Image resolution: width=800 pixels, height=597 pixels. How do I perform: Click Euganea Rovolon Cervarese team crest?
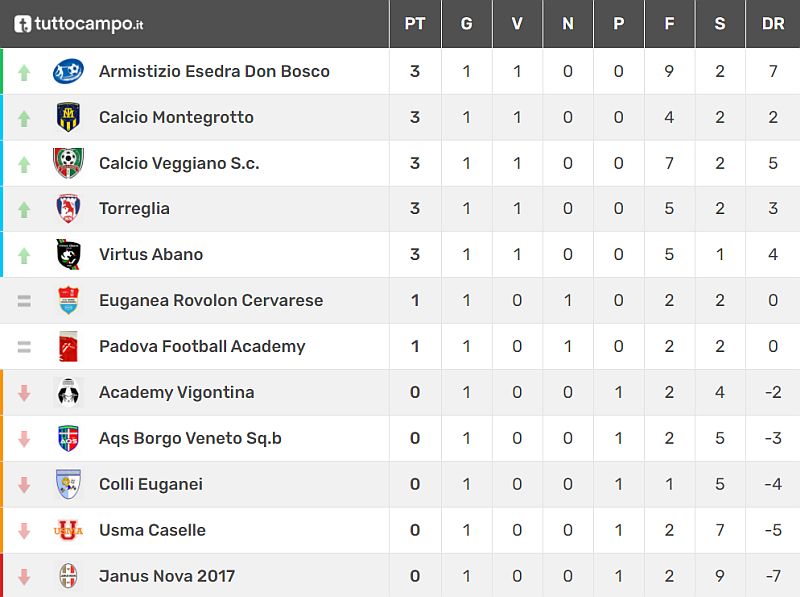click(68, 301)
